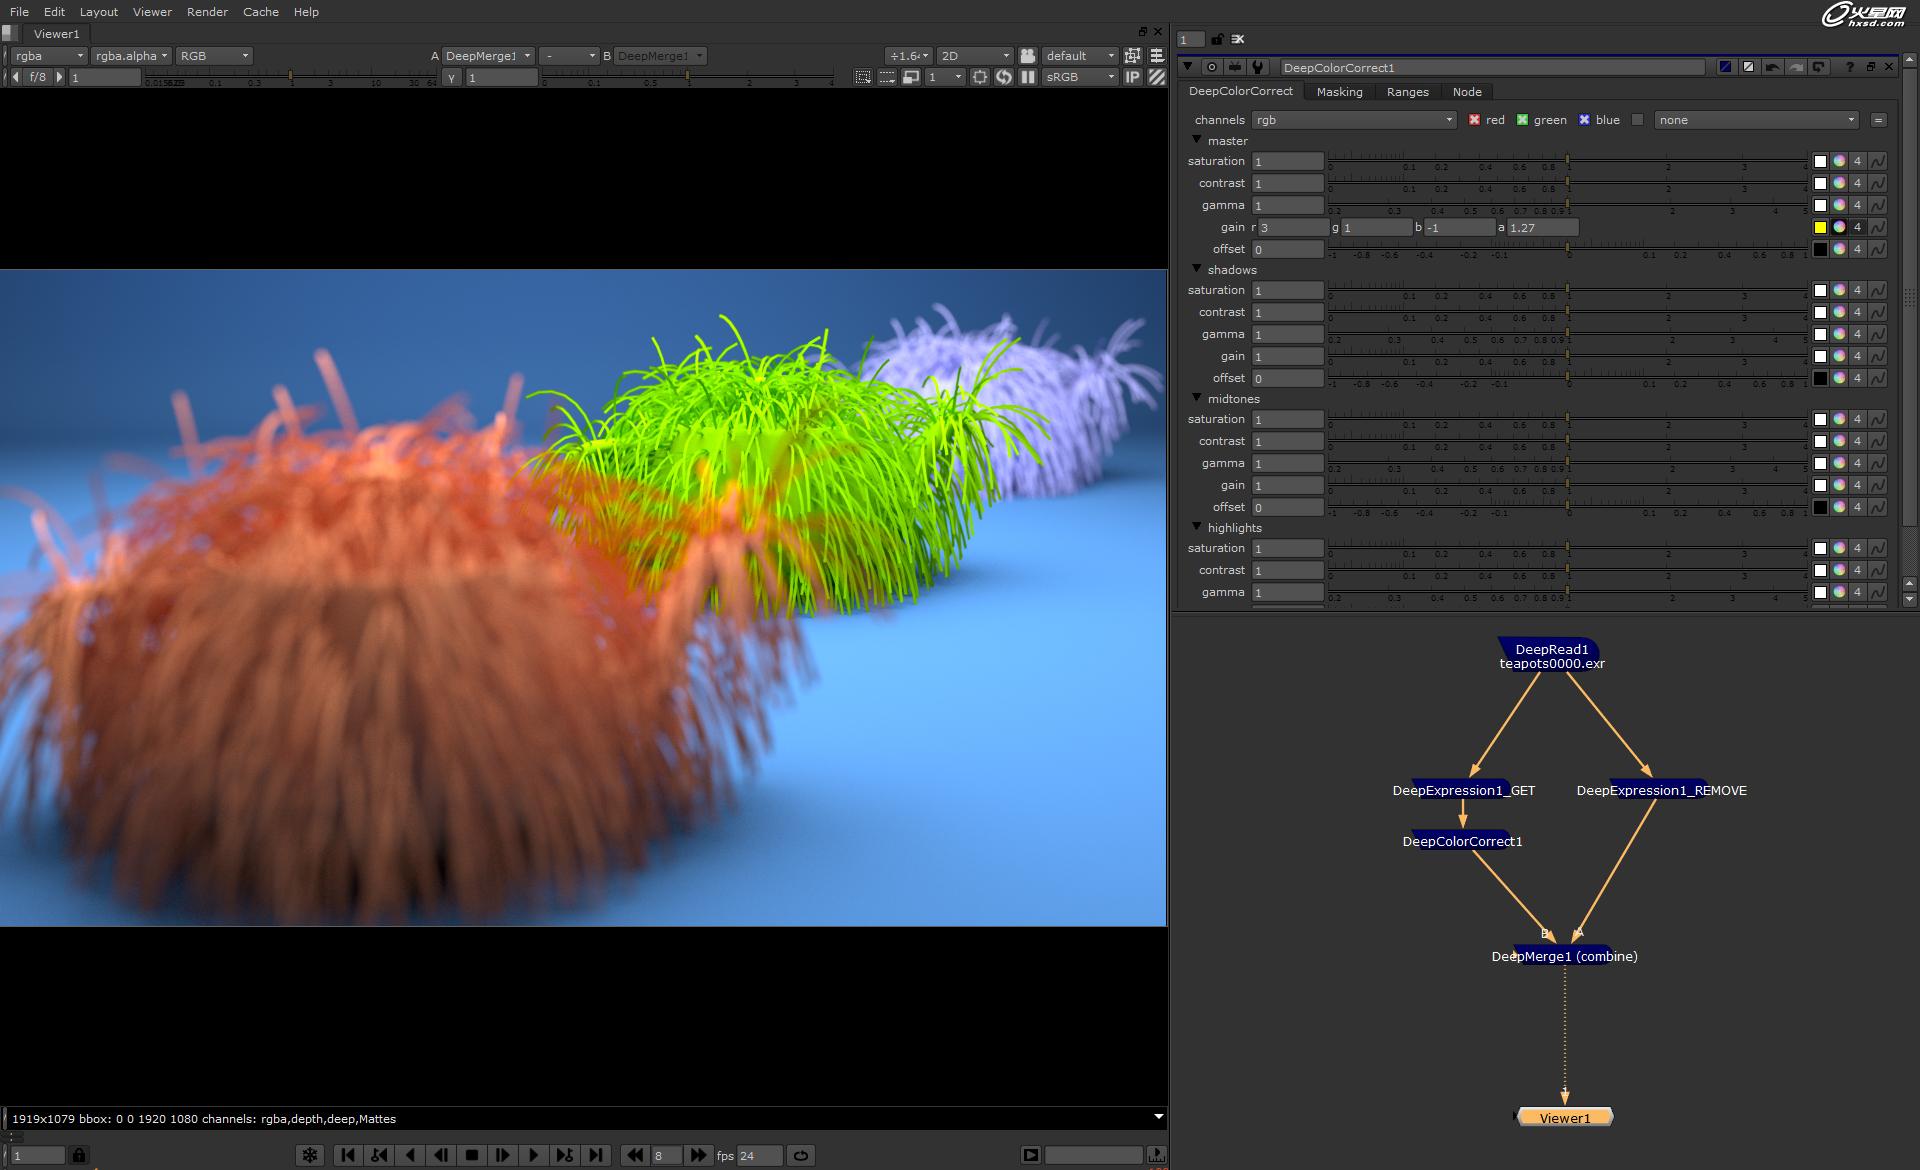Select the Viewer1 node
This screenshot has height=1170, width=1920.
tap(1565, 1118)
